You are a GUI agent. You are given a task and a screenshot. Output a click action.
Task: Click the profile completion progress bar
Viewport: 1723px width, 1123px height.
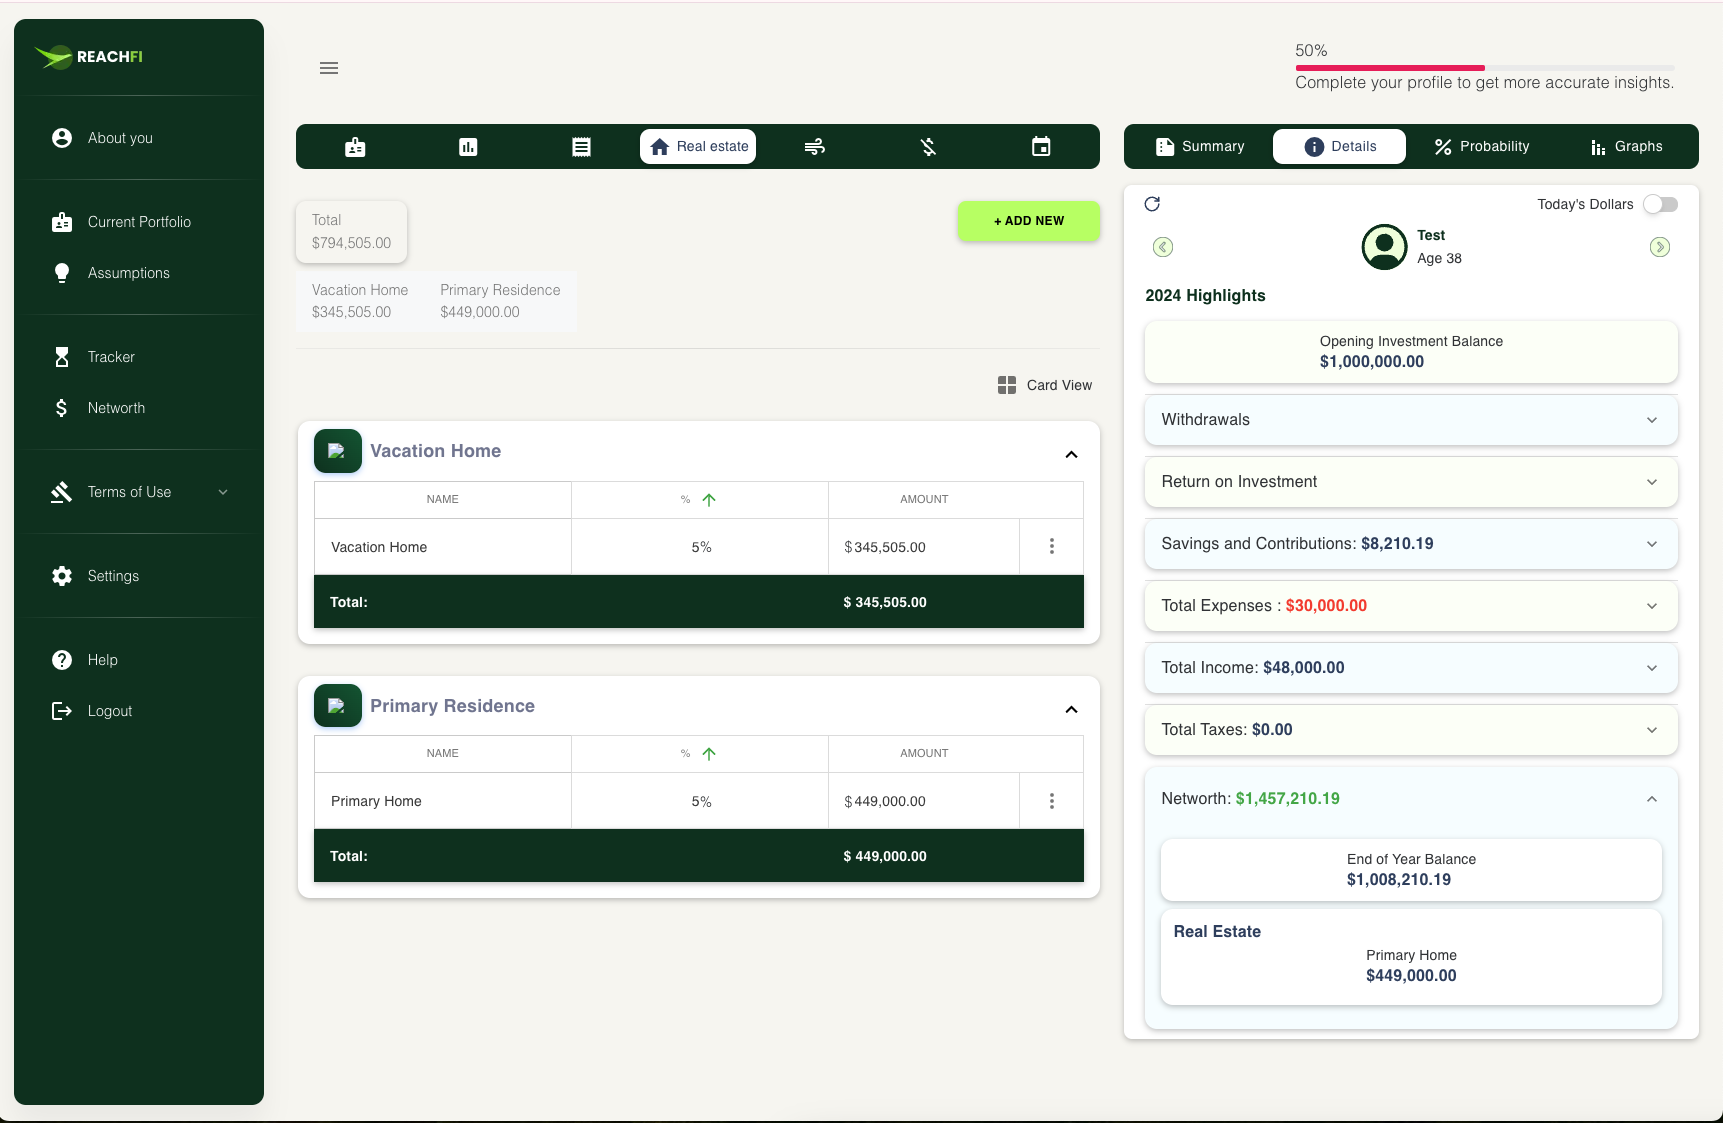tap(1484, 68)
